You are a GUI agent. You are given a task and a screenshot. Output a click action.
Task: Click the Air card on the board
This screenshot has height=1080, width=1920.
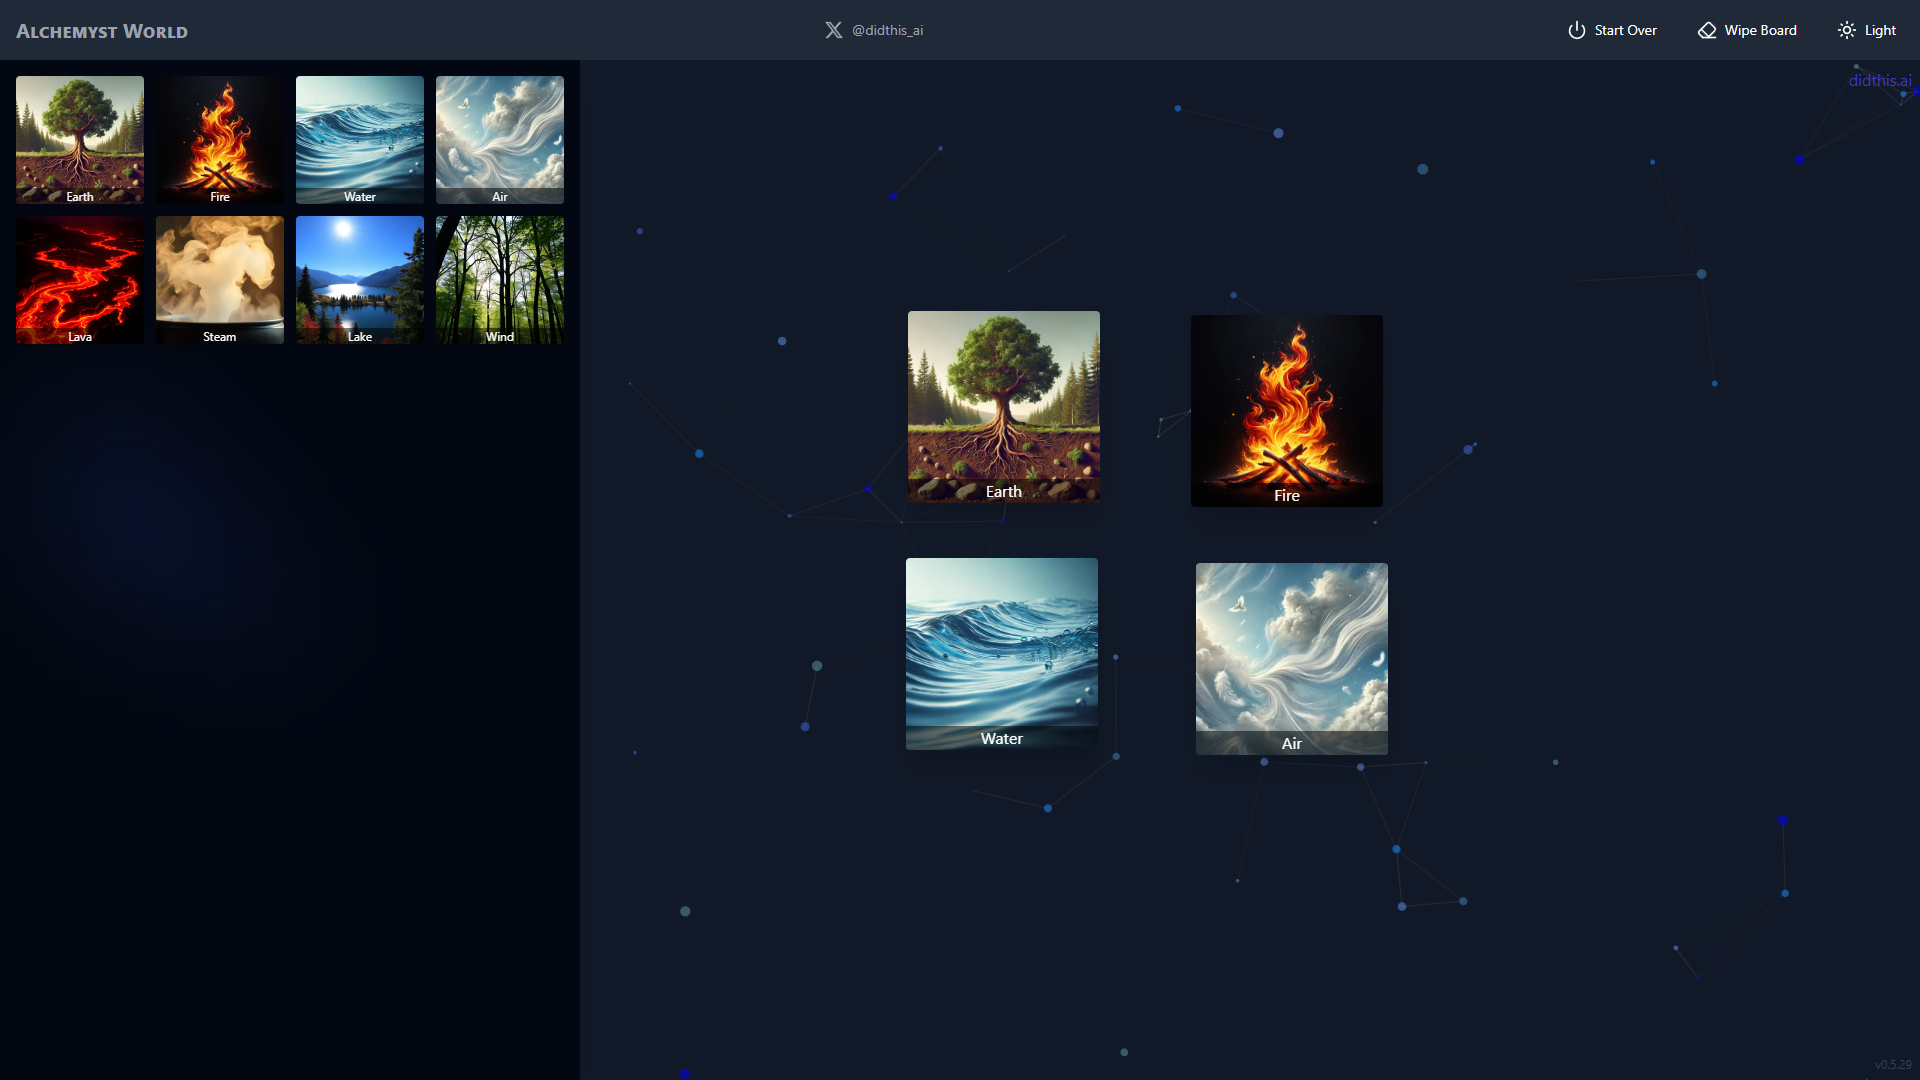pyautogui.click(x=1291, y=658)
